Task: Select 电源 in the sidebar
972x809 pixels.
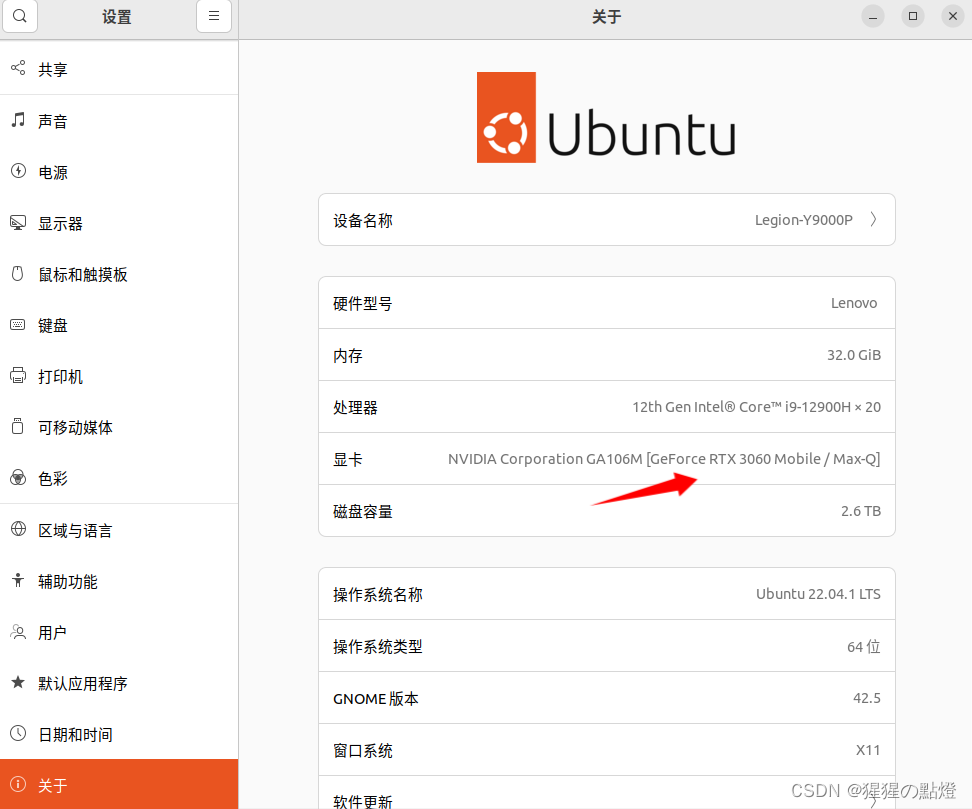Action: click(x=119, y=172)
